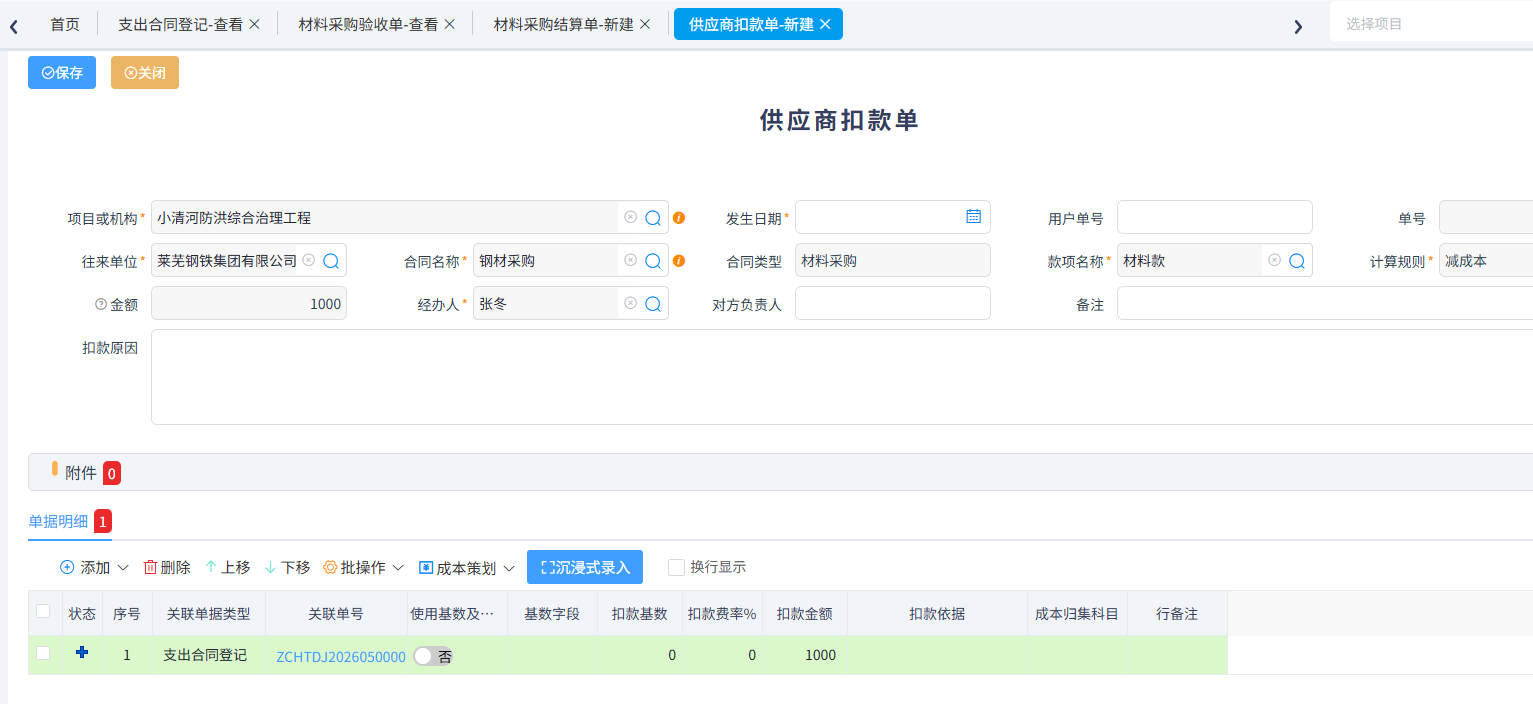Close the 材料采购验收单-查看 tab
Screen dimensions: 1533x704
449,24
